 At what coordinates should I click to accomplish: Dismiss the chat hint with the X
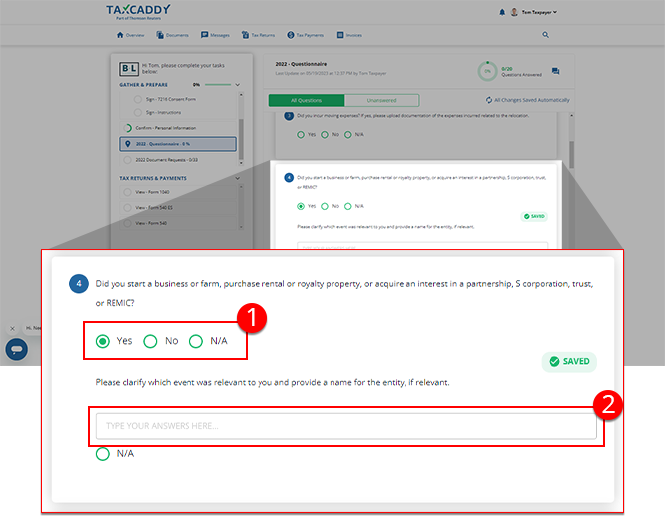coord(12,328)
